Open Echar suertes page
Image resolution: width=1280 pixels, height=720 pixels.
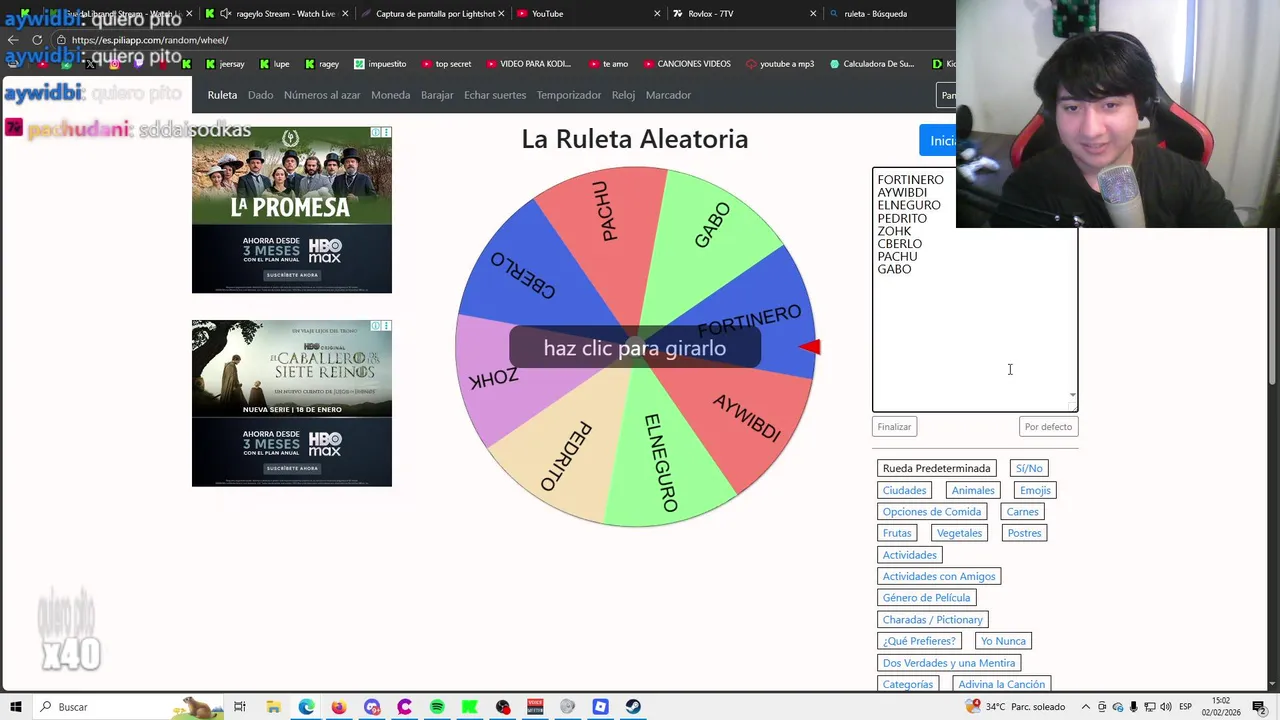(495, 95)
